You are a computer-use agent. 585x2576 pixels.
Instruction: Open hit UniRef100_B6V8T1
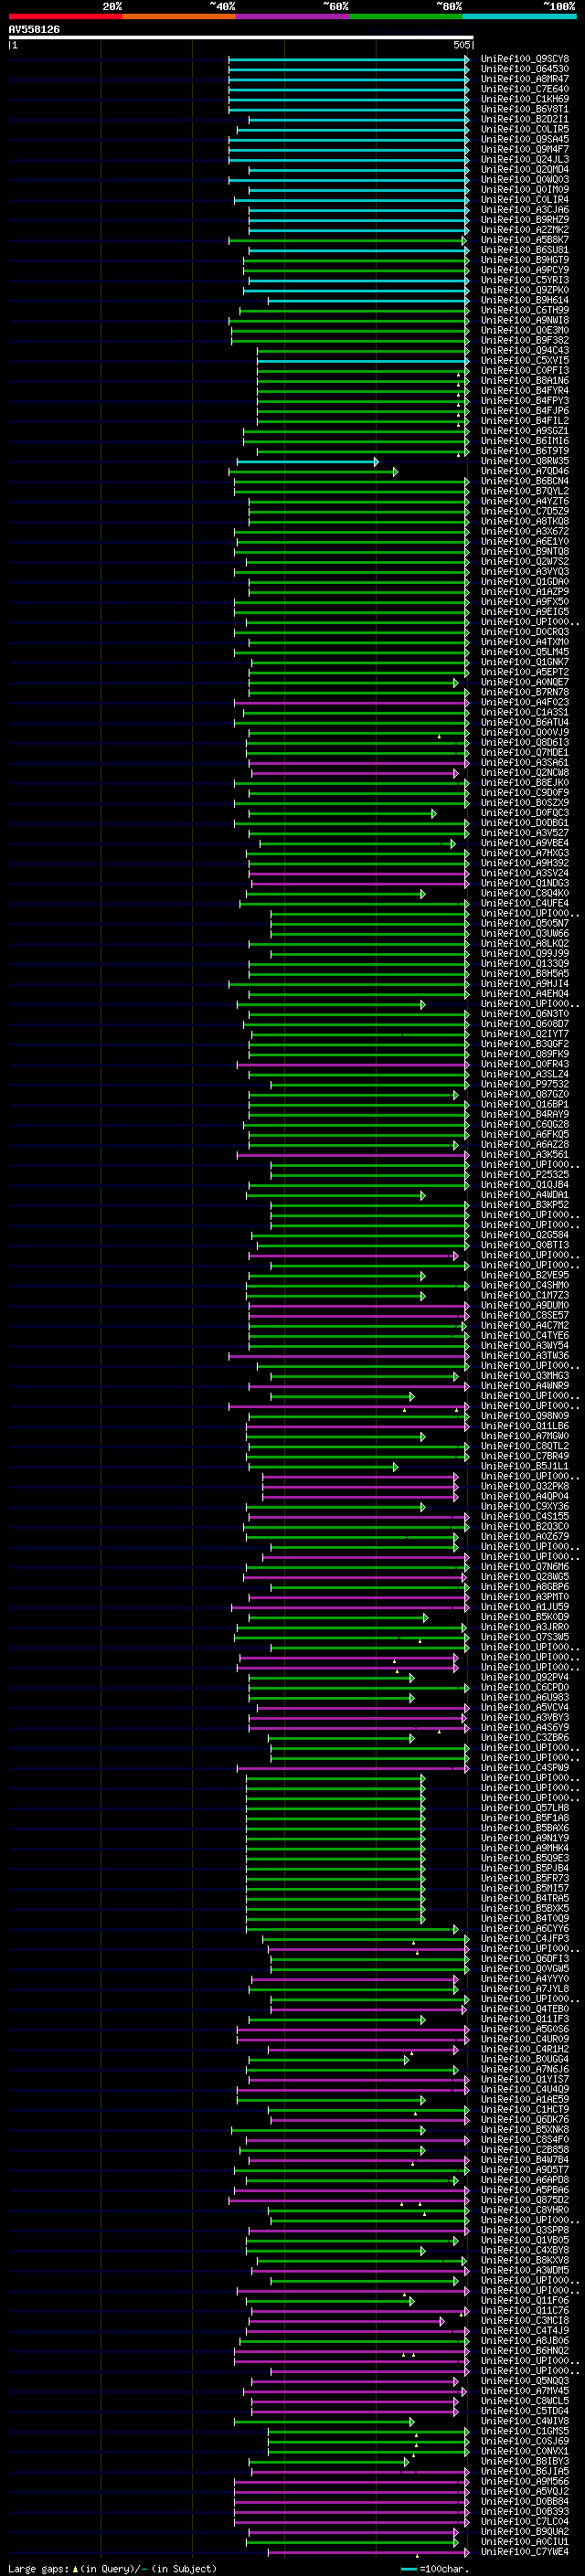[x=524, y=109]
